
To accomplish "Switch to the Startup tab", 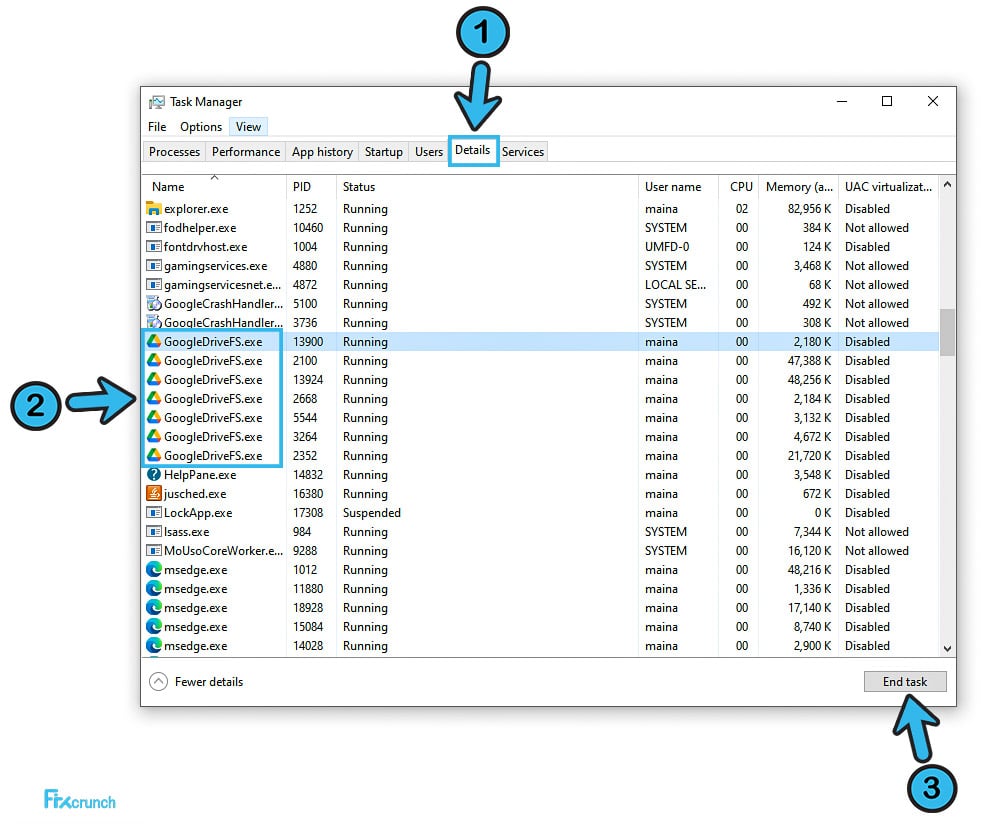I will (x=383, y=152).
